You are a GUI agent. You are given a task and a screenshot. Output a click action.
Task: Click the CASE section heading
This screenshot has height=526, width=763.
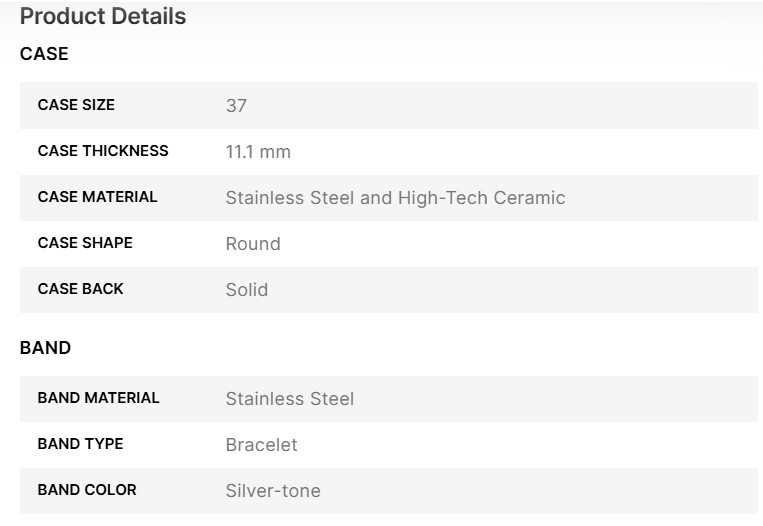pos(44,54)
